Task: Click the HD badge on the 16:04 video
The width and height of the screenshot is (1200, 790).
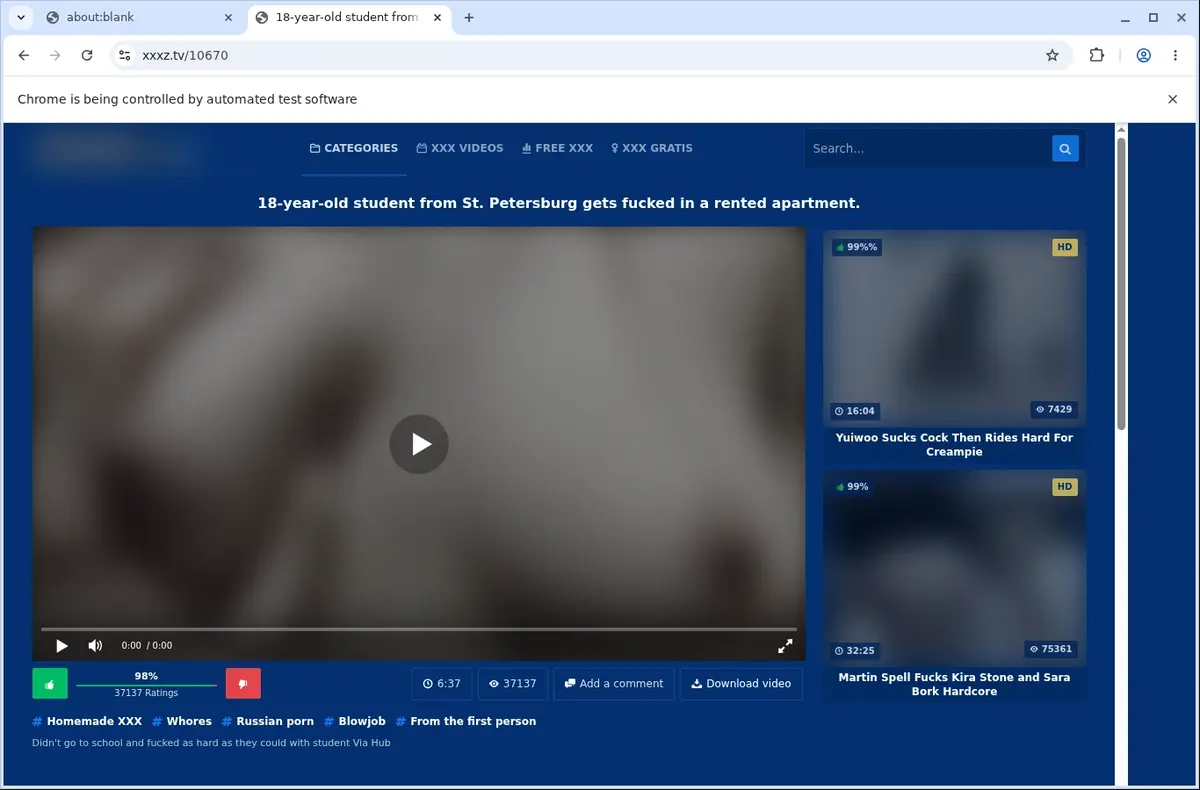Action: (1065, 247)
